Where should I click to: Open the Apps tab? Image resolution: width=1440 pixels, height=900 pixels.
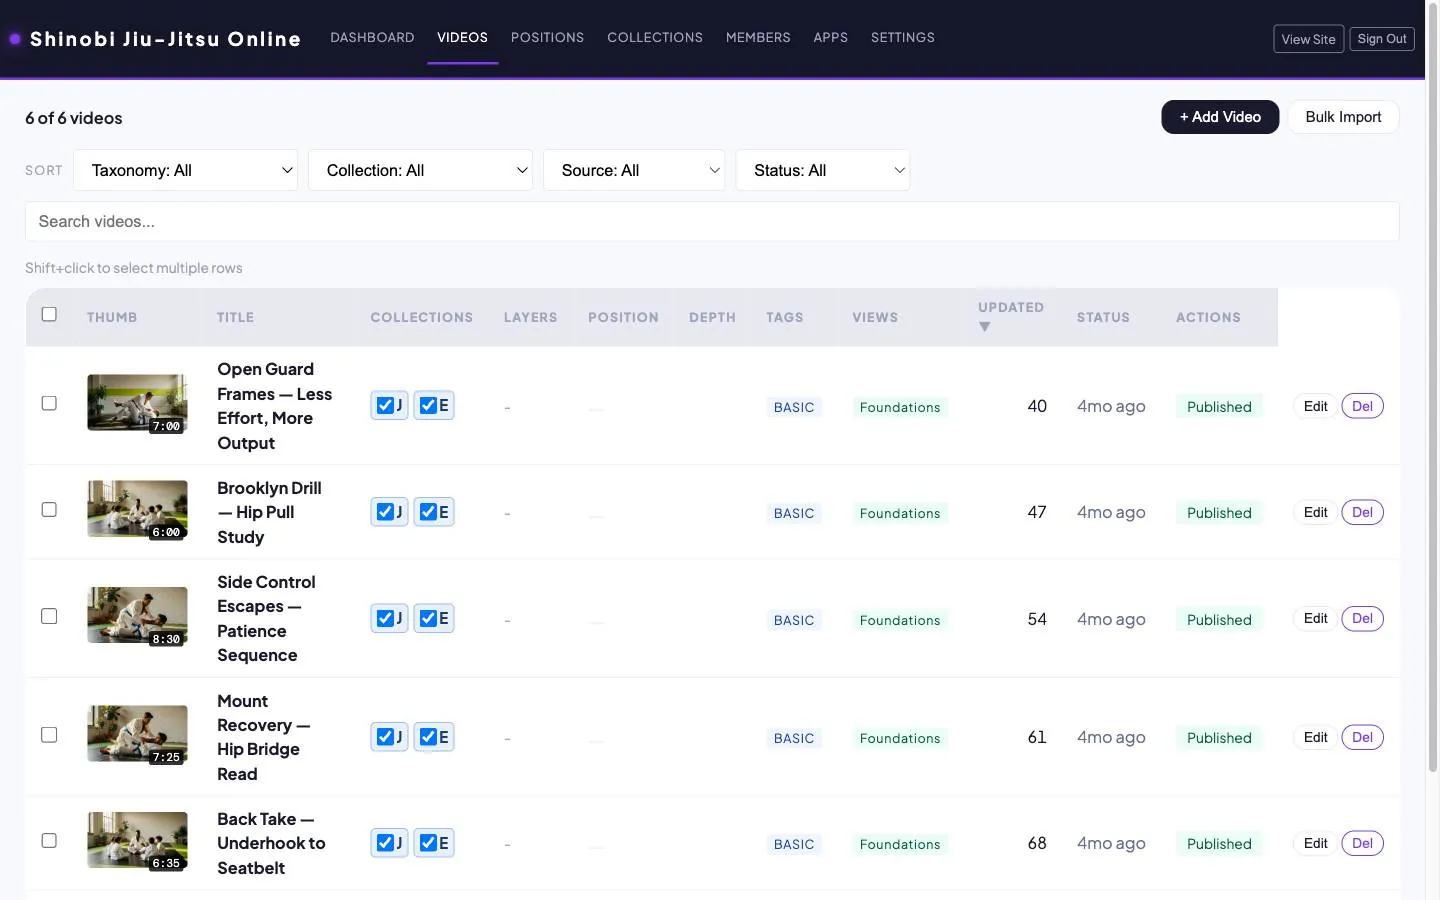[830, 38]
